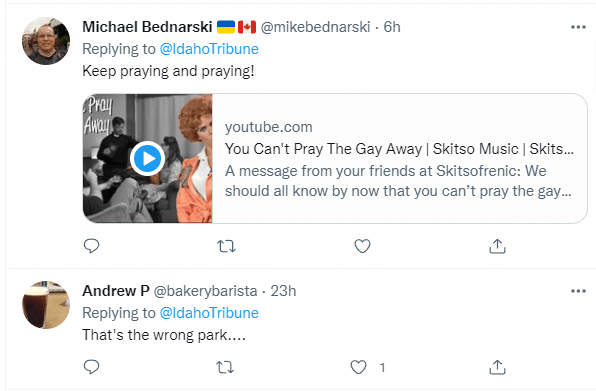Open more options on Andrew P's tweet
Viewport: 596px width, 391px height.
578,291
